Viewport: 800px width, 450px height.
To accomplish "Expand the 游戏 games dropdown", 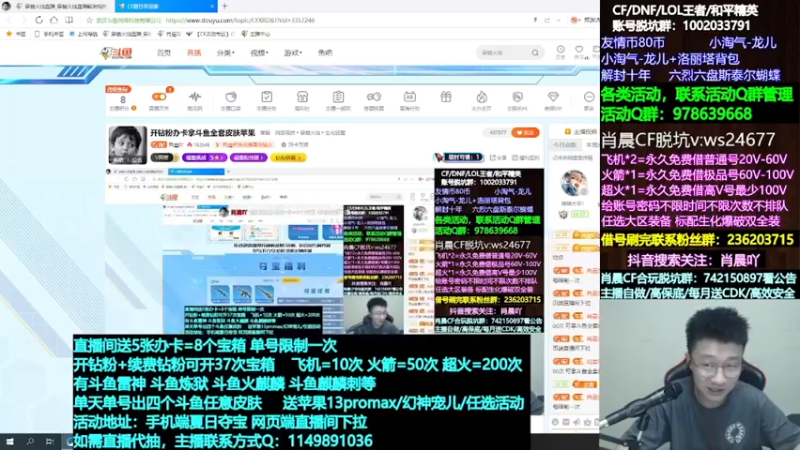I will click(293, 53).
